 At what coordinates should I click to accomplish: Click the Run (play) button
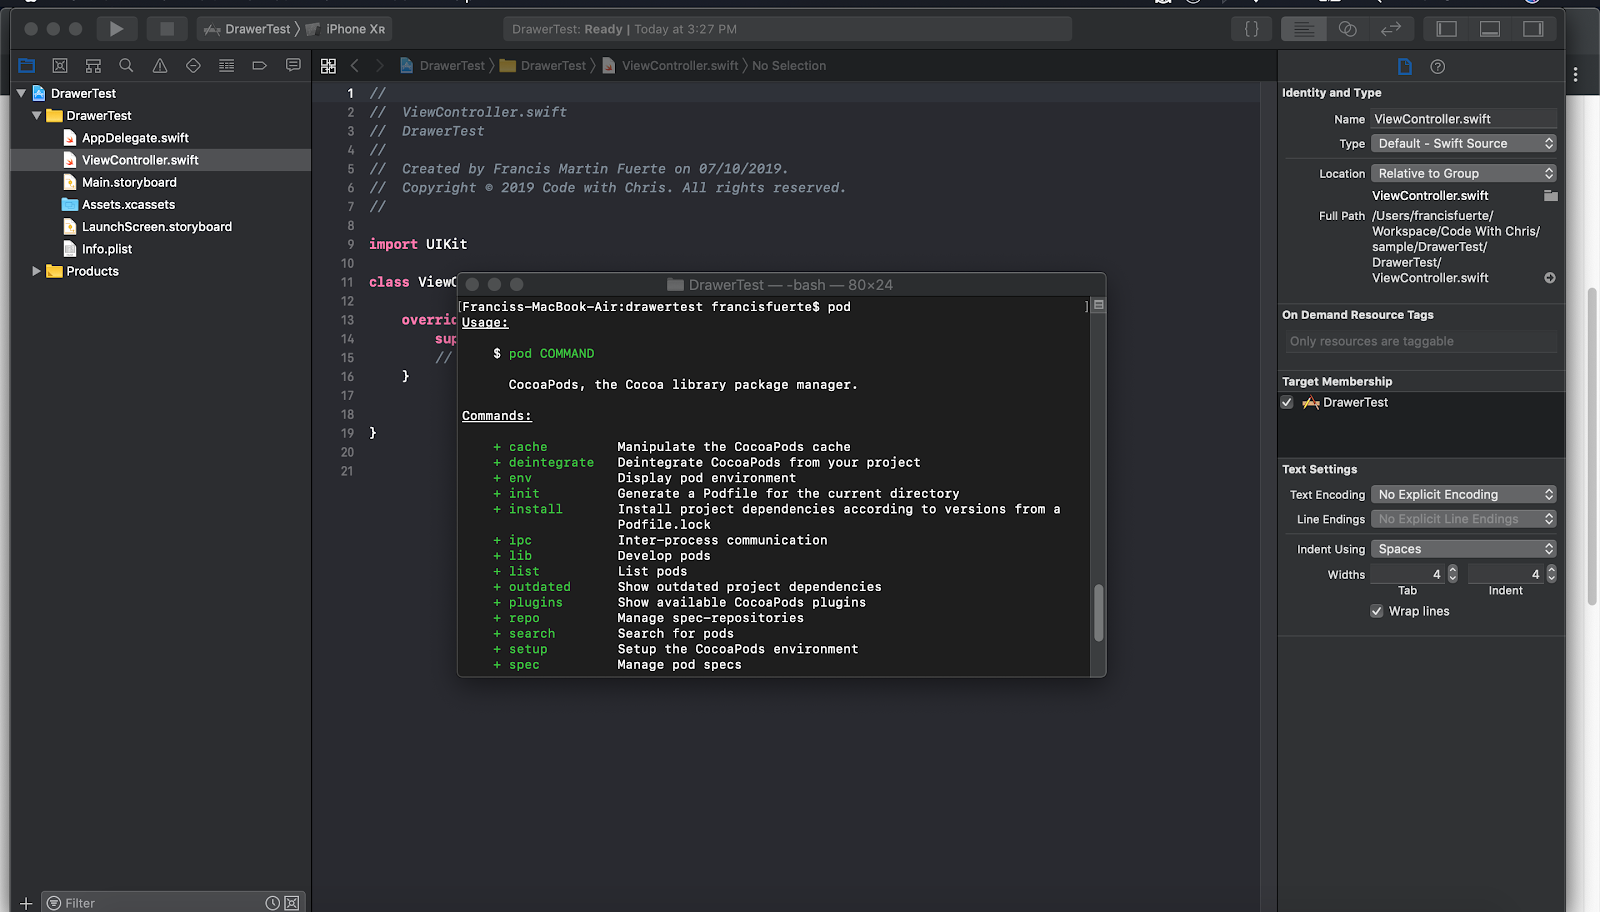[116, 29]
